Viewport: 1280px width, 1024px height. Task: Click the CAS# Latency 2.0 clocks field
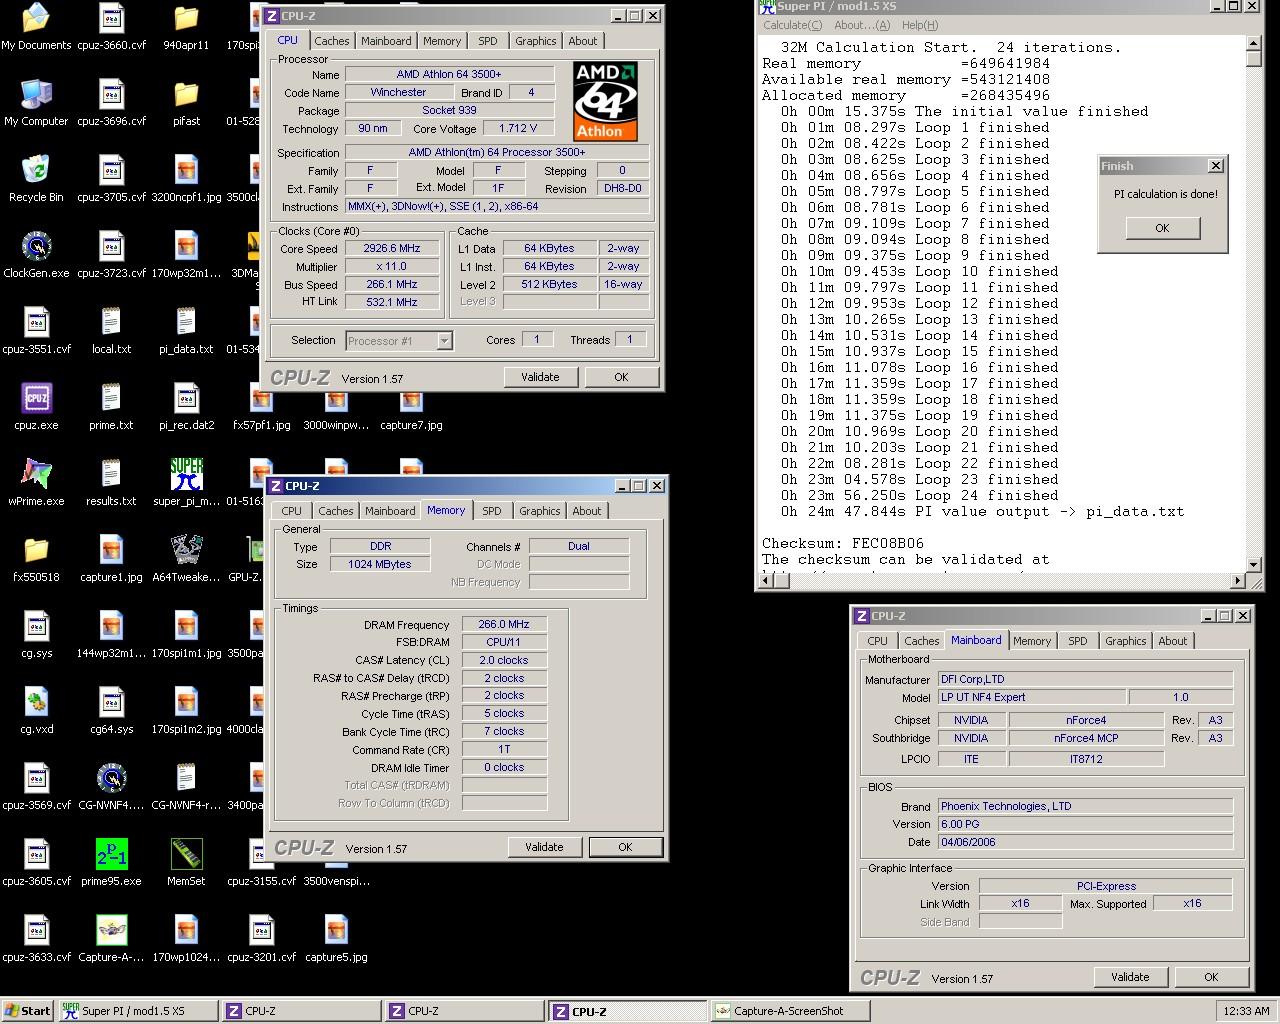coord(504,660)
